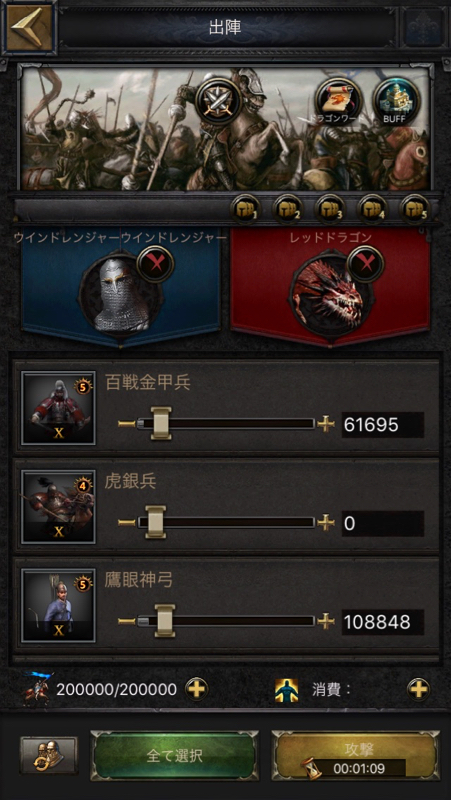Tap the 全て選択 green button
The image size is (451, 800).
pyautogui.click(x=174, y=756)
